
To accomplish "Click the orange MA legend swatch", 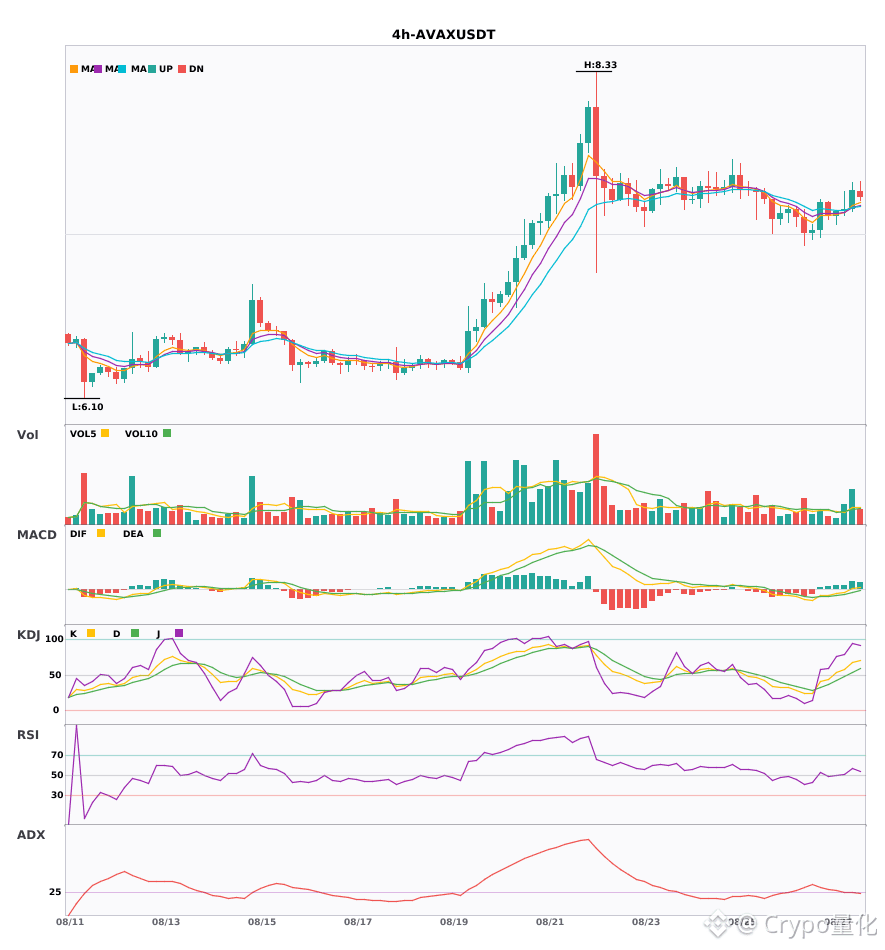I will [74, 69].
